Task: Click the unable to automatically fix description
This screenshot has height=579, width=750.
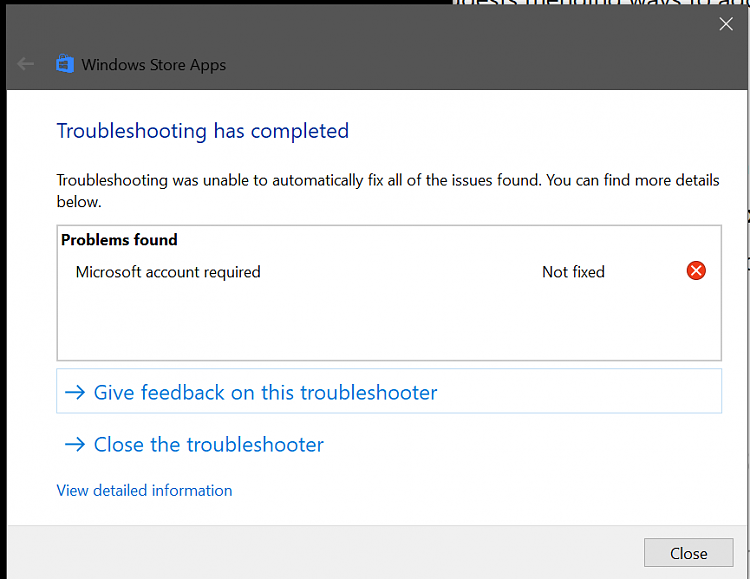Action: click(x=388, y=190)
